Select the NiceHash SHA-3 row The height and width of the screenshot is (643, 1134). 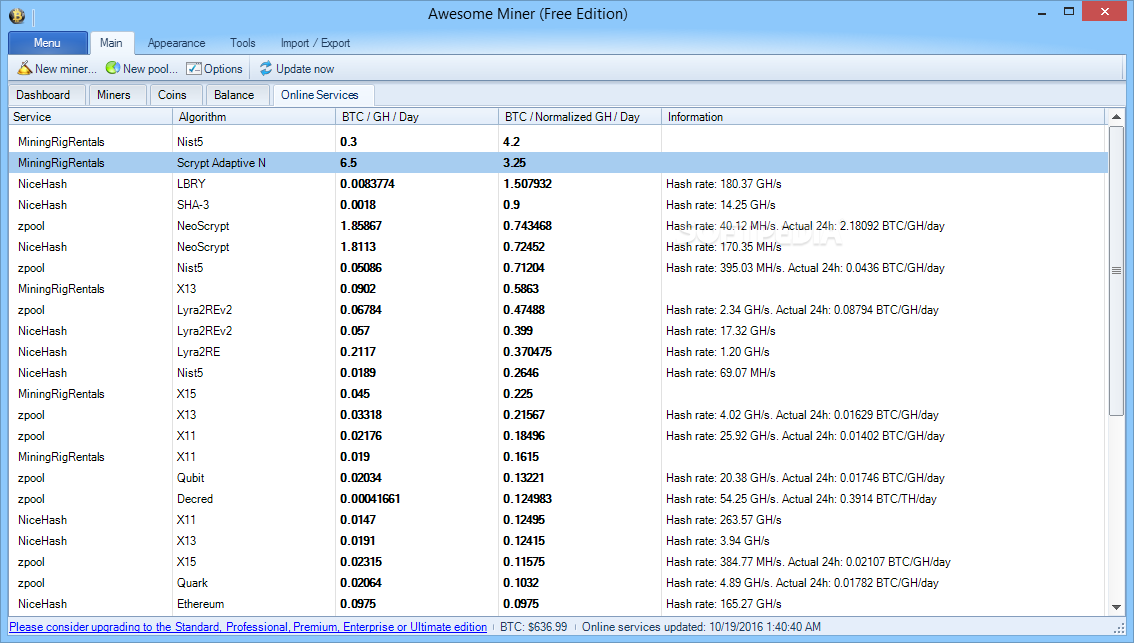pyautogui.click(x=558, y=205)
